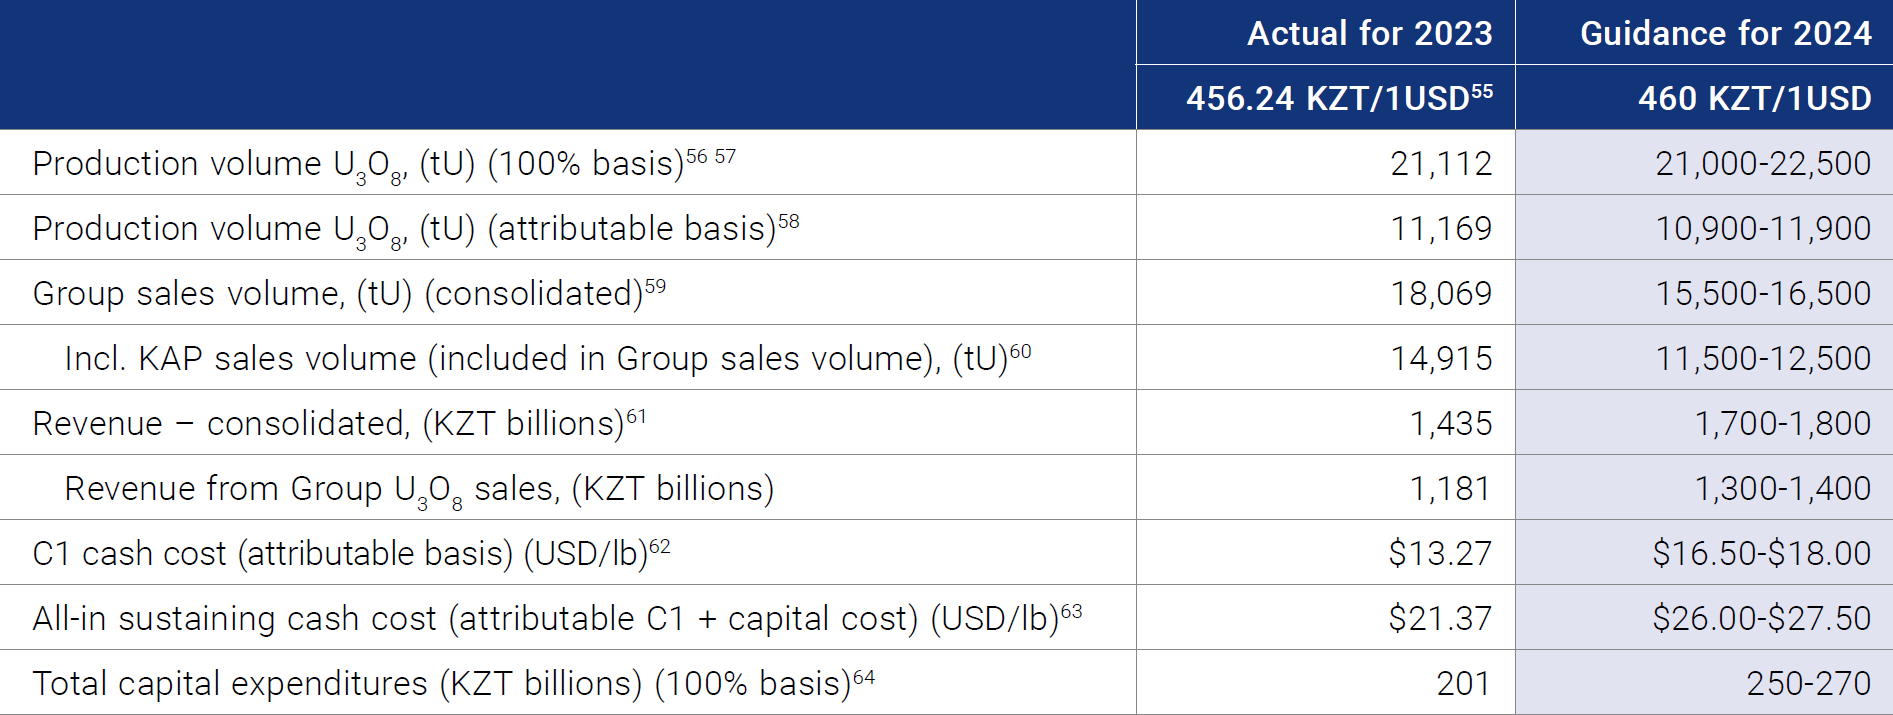Select the 21,112 production volume value
Screen dimensions: 1893x715
click(x=1440, y=164)
